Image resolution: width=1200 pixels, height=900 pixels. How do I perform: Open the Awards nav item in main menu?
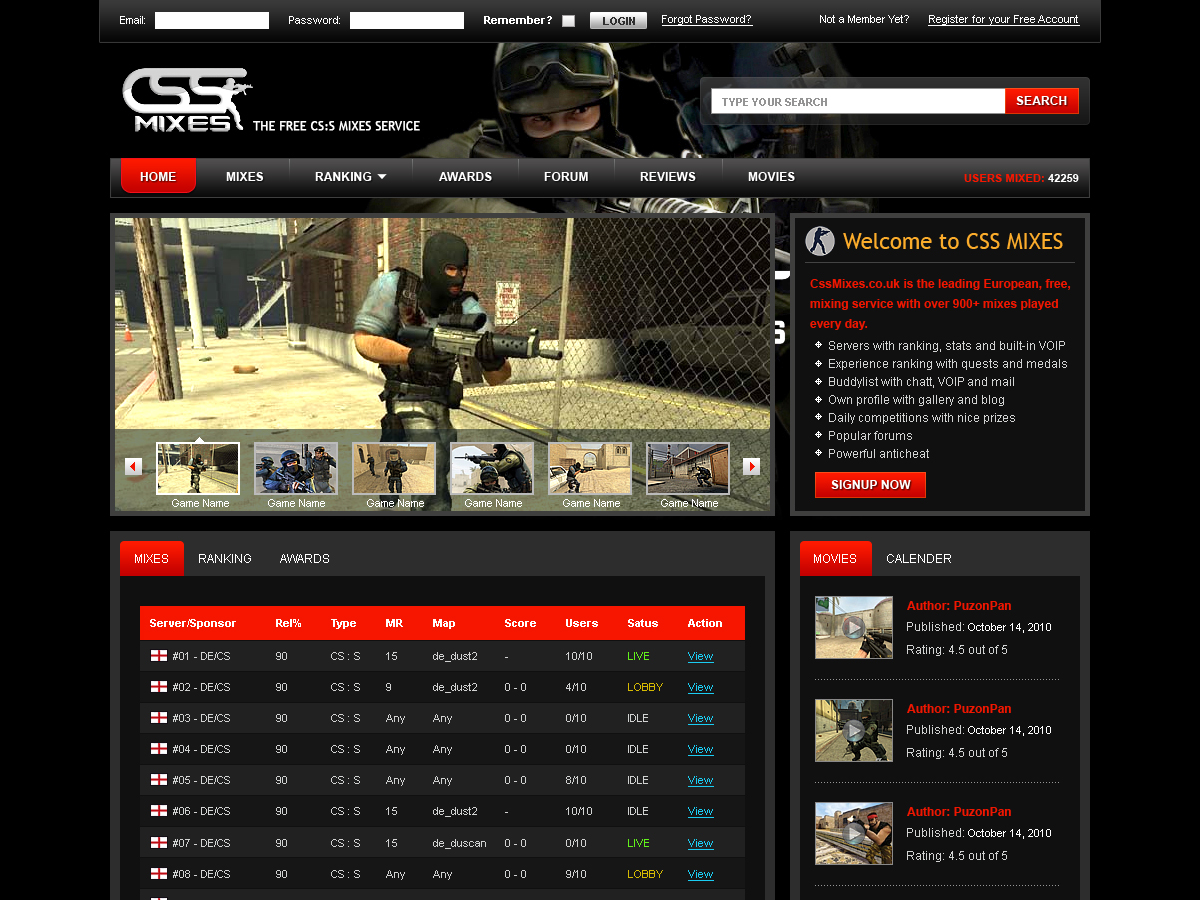click(x=465, y=177)
